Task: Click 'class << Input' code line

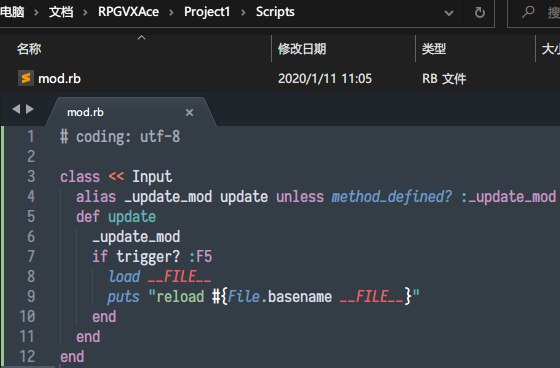Action: click(x=116, y=177)
